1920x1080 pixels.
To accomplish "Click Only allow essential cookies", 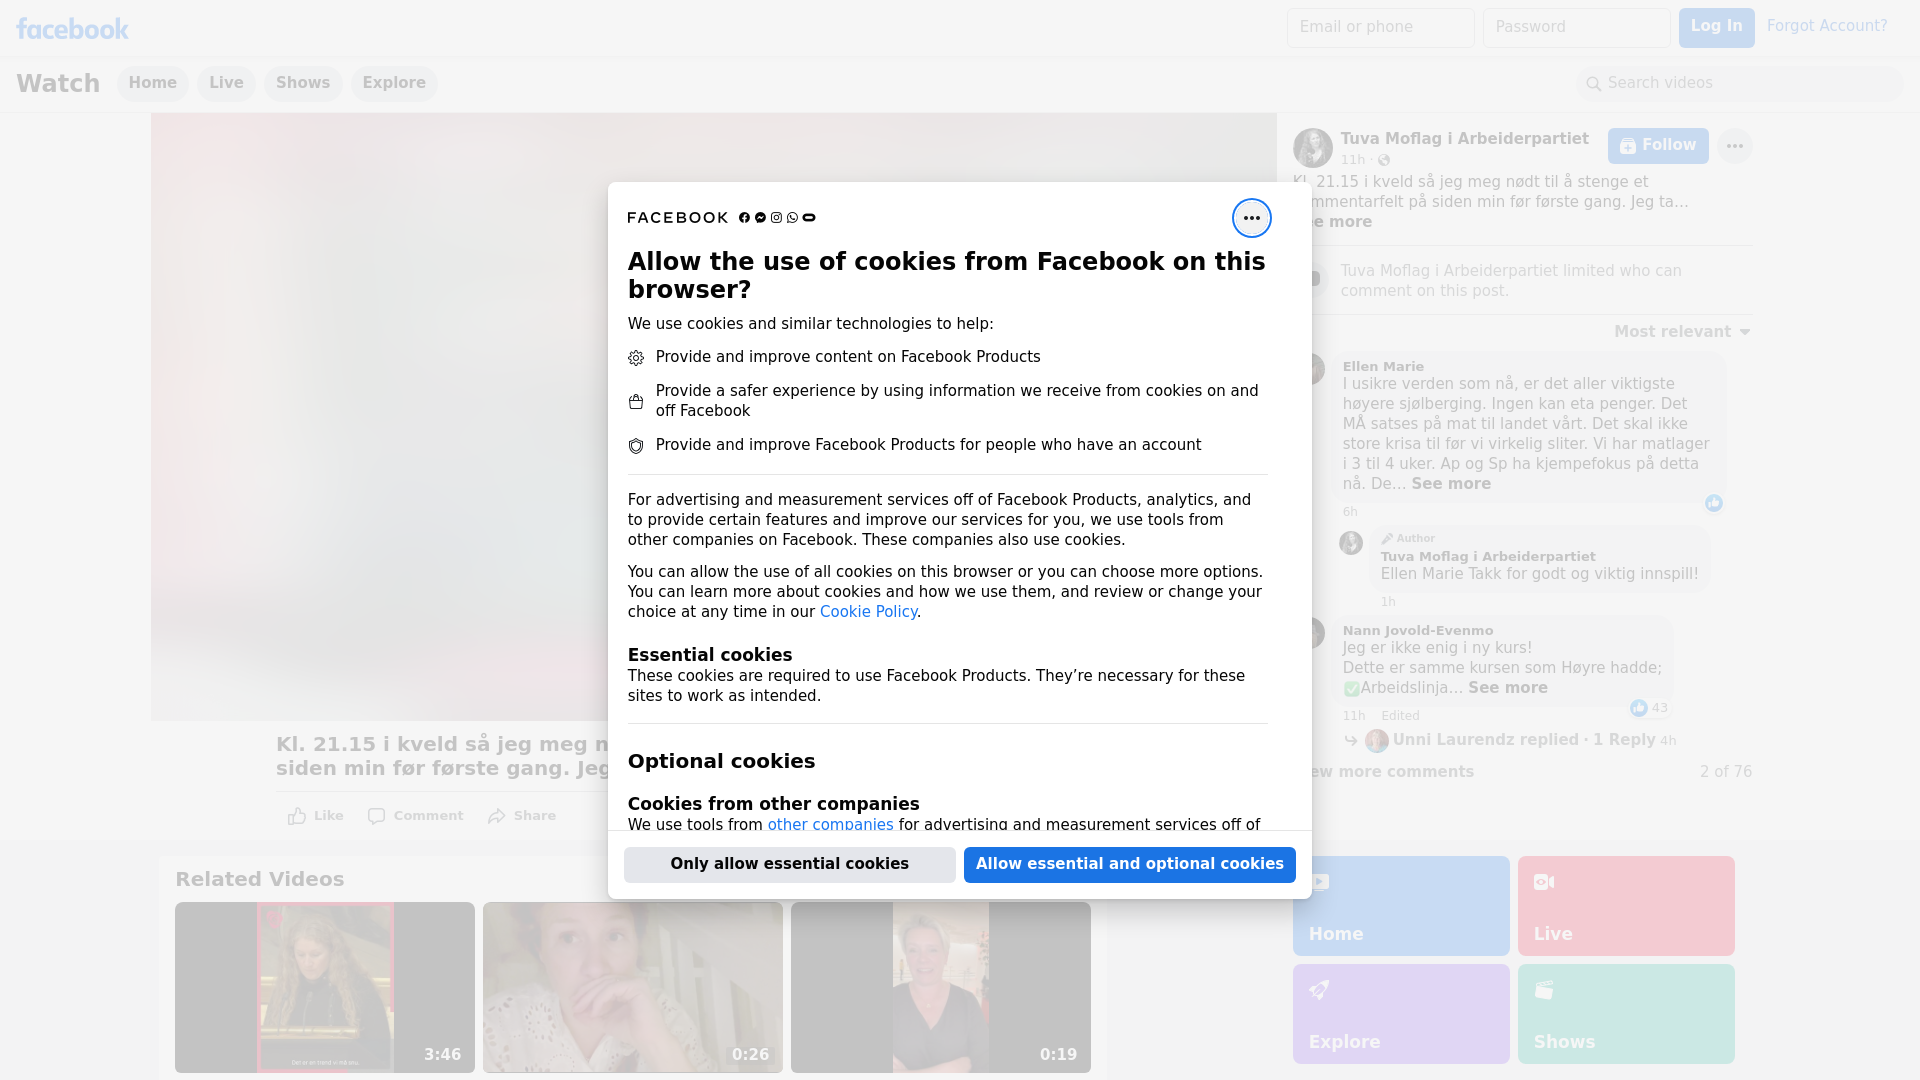I will 790,865.
